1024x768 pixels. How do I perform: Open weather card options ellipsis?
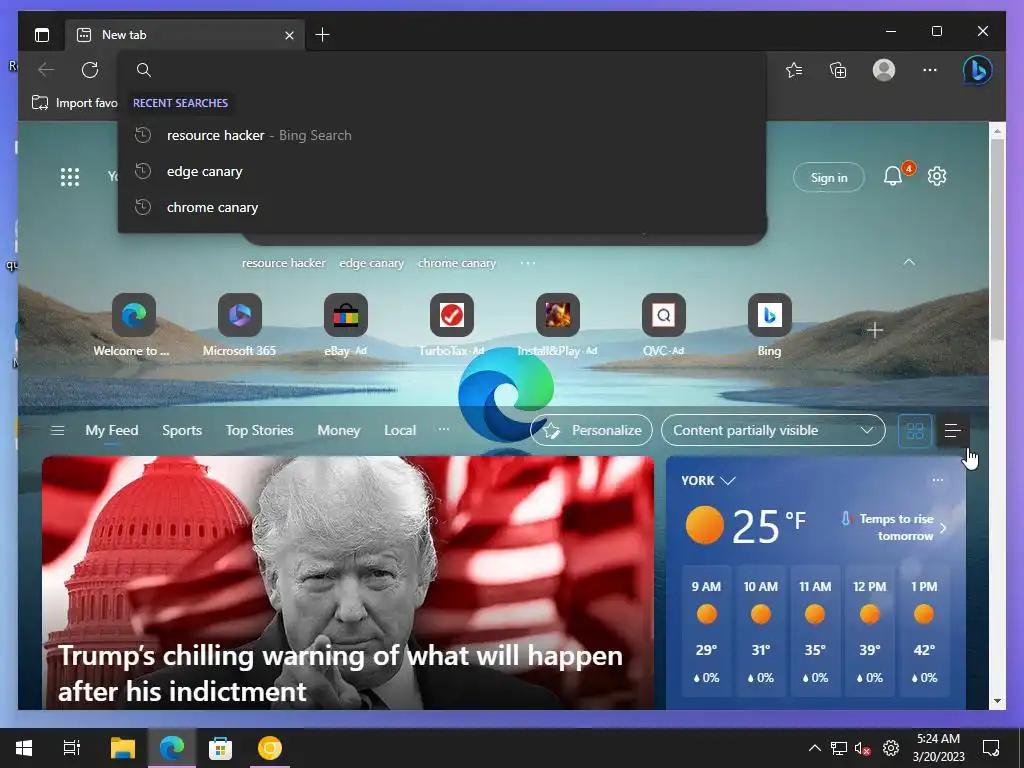coord(938,480)
